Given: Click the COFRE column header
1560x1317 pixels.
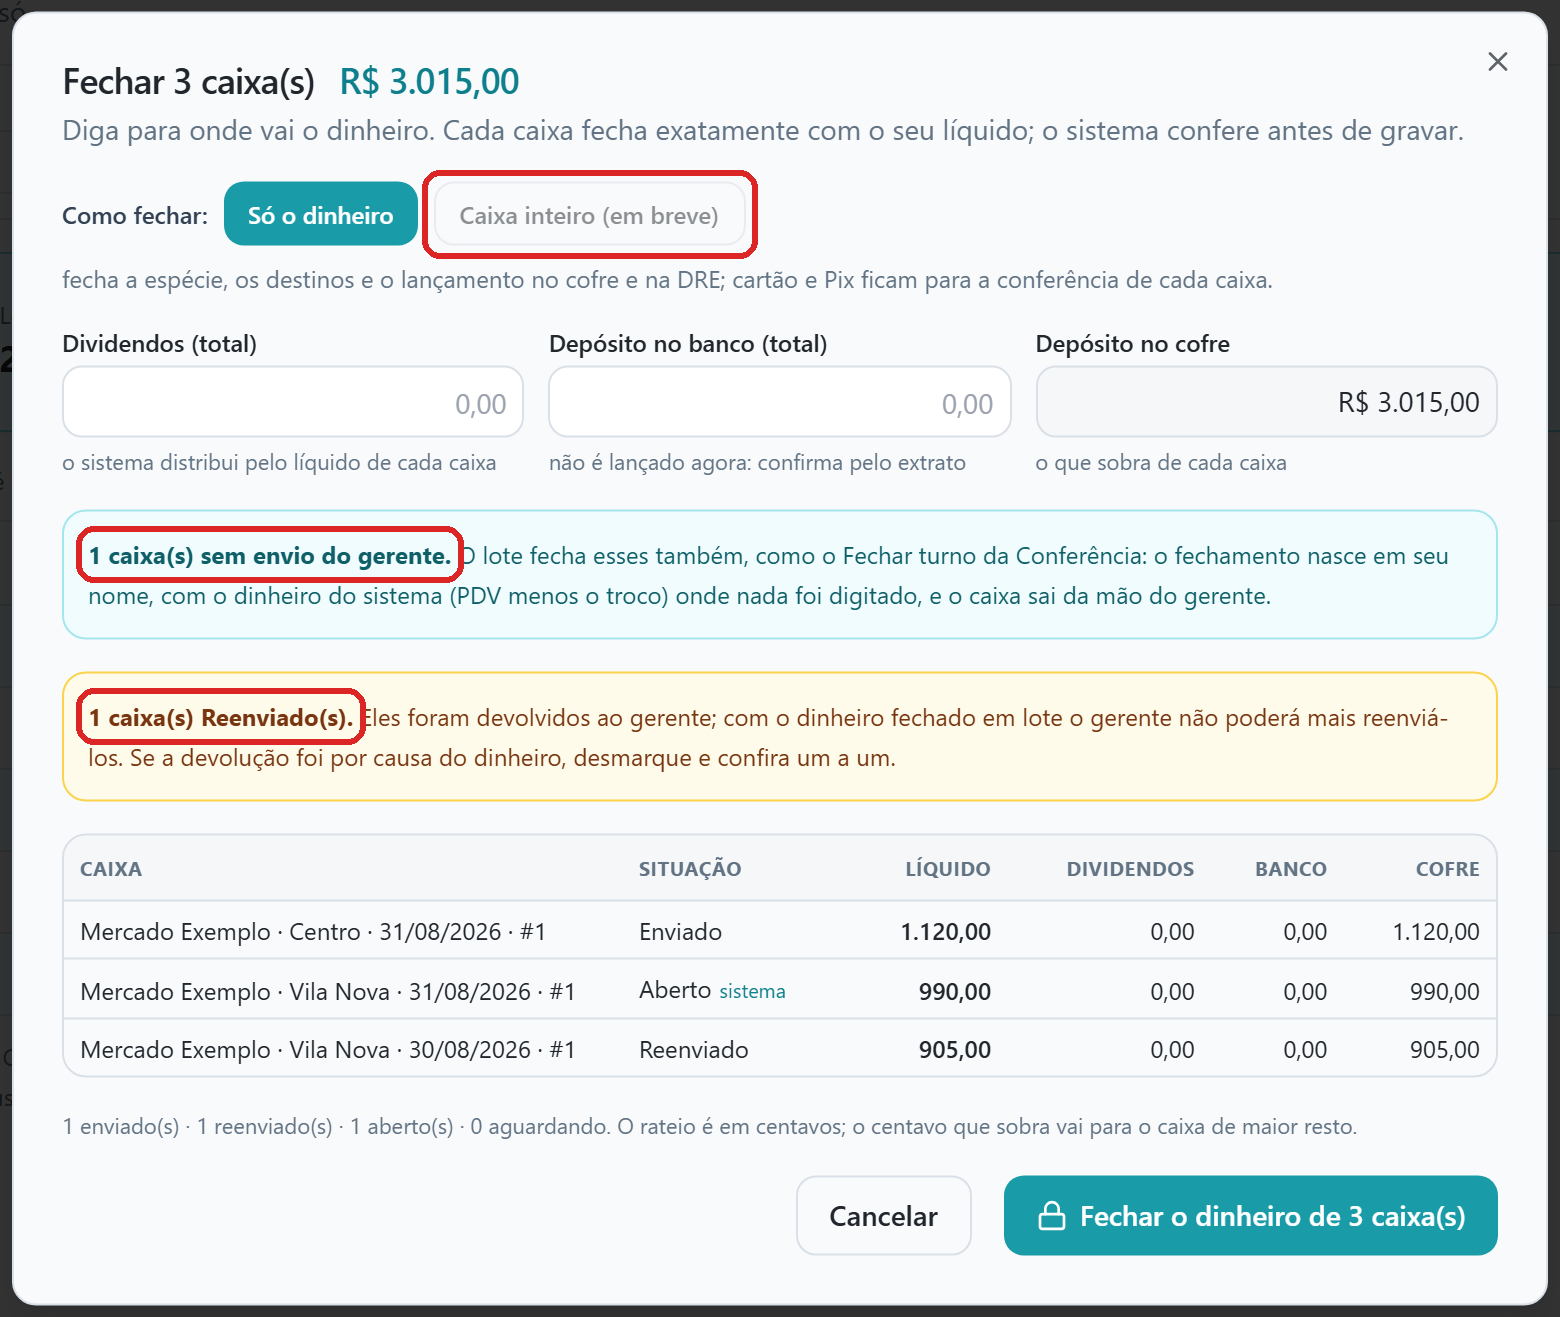Looking at the screenshot, I should tap(1447, 868).
